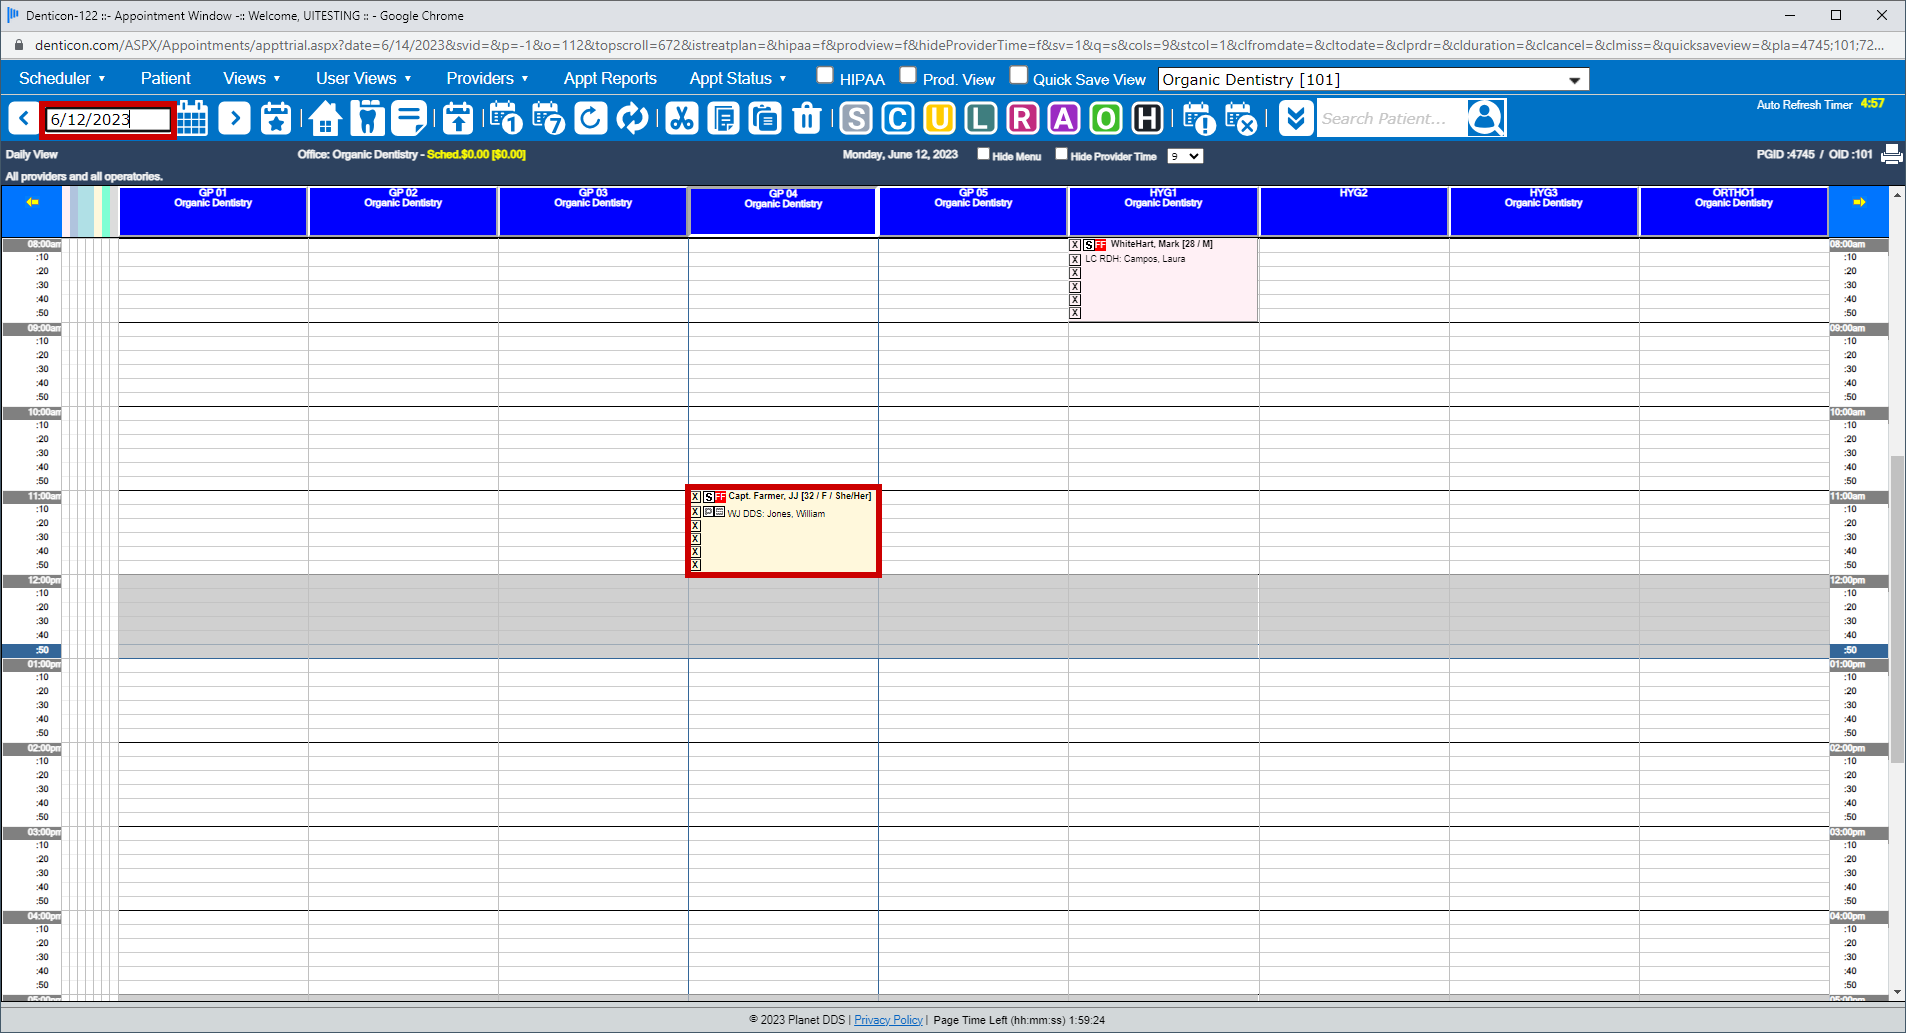The height and width of the screenshot is (1033, 1906).
Task: Open the Appt Reports menu
Action: click(x=610, y=78)
